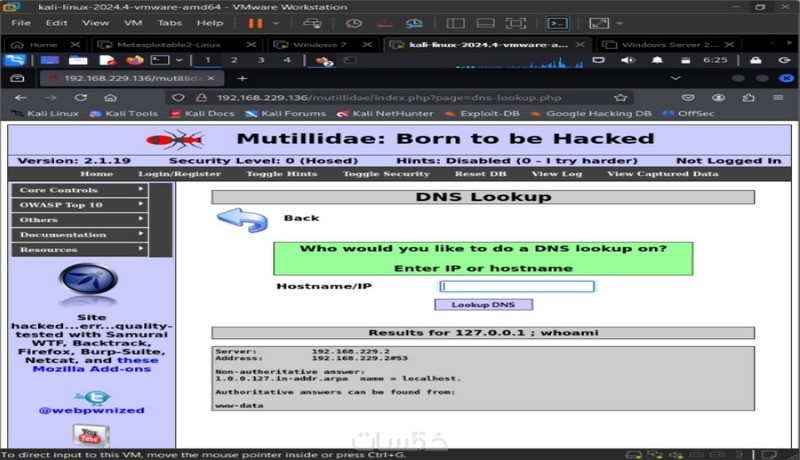Open the VMware Help menu
This screenshot has height=460, width=800.
pyautogui.click(x=210, y=23)
